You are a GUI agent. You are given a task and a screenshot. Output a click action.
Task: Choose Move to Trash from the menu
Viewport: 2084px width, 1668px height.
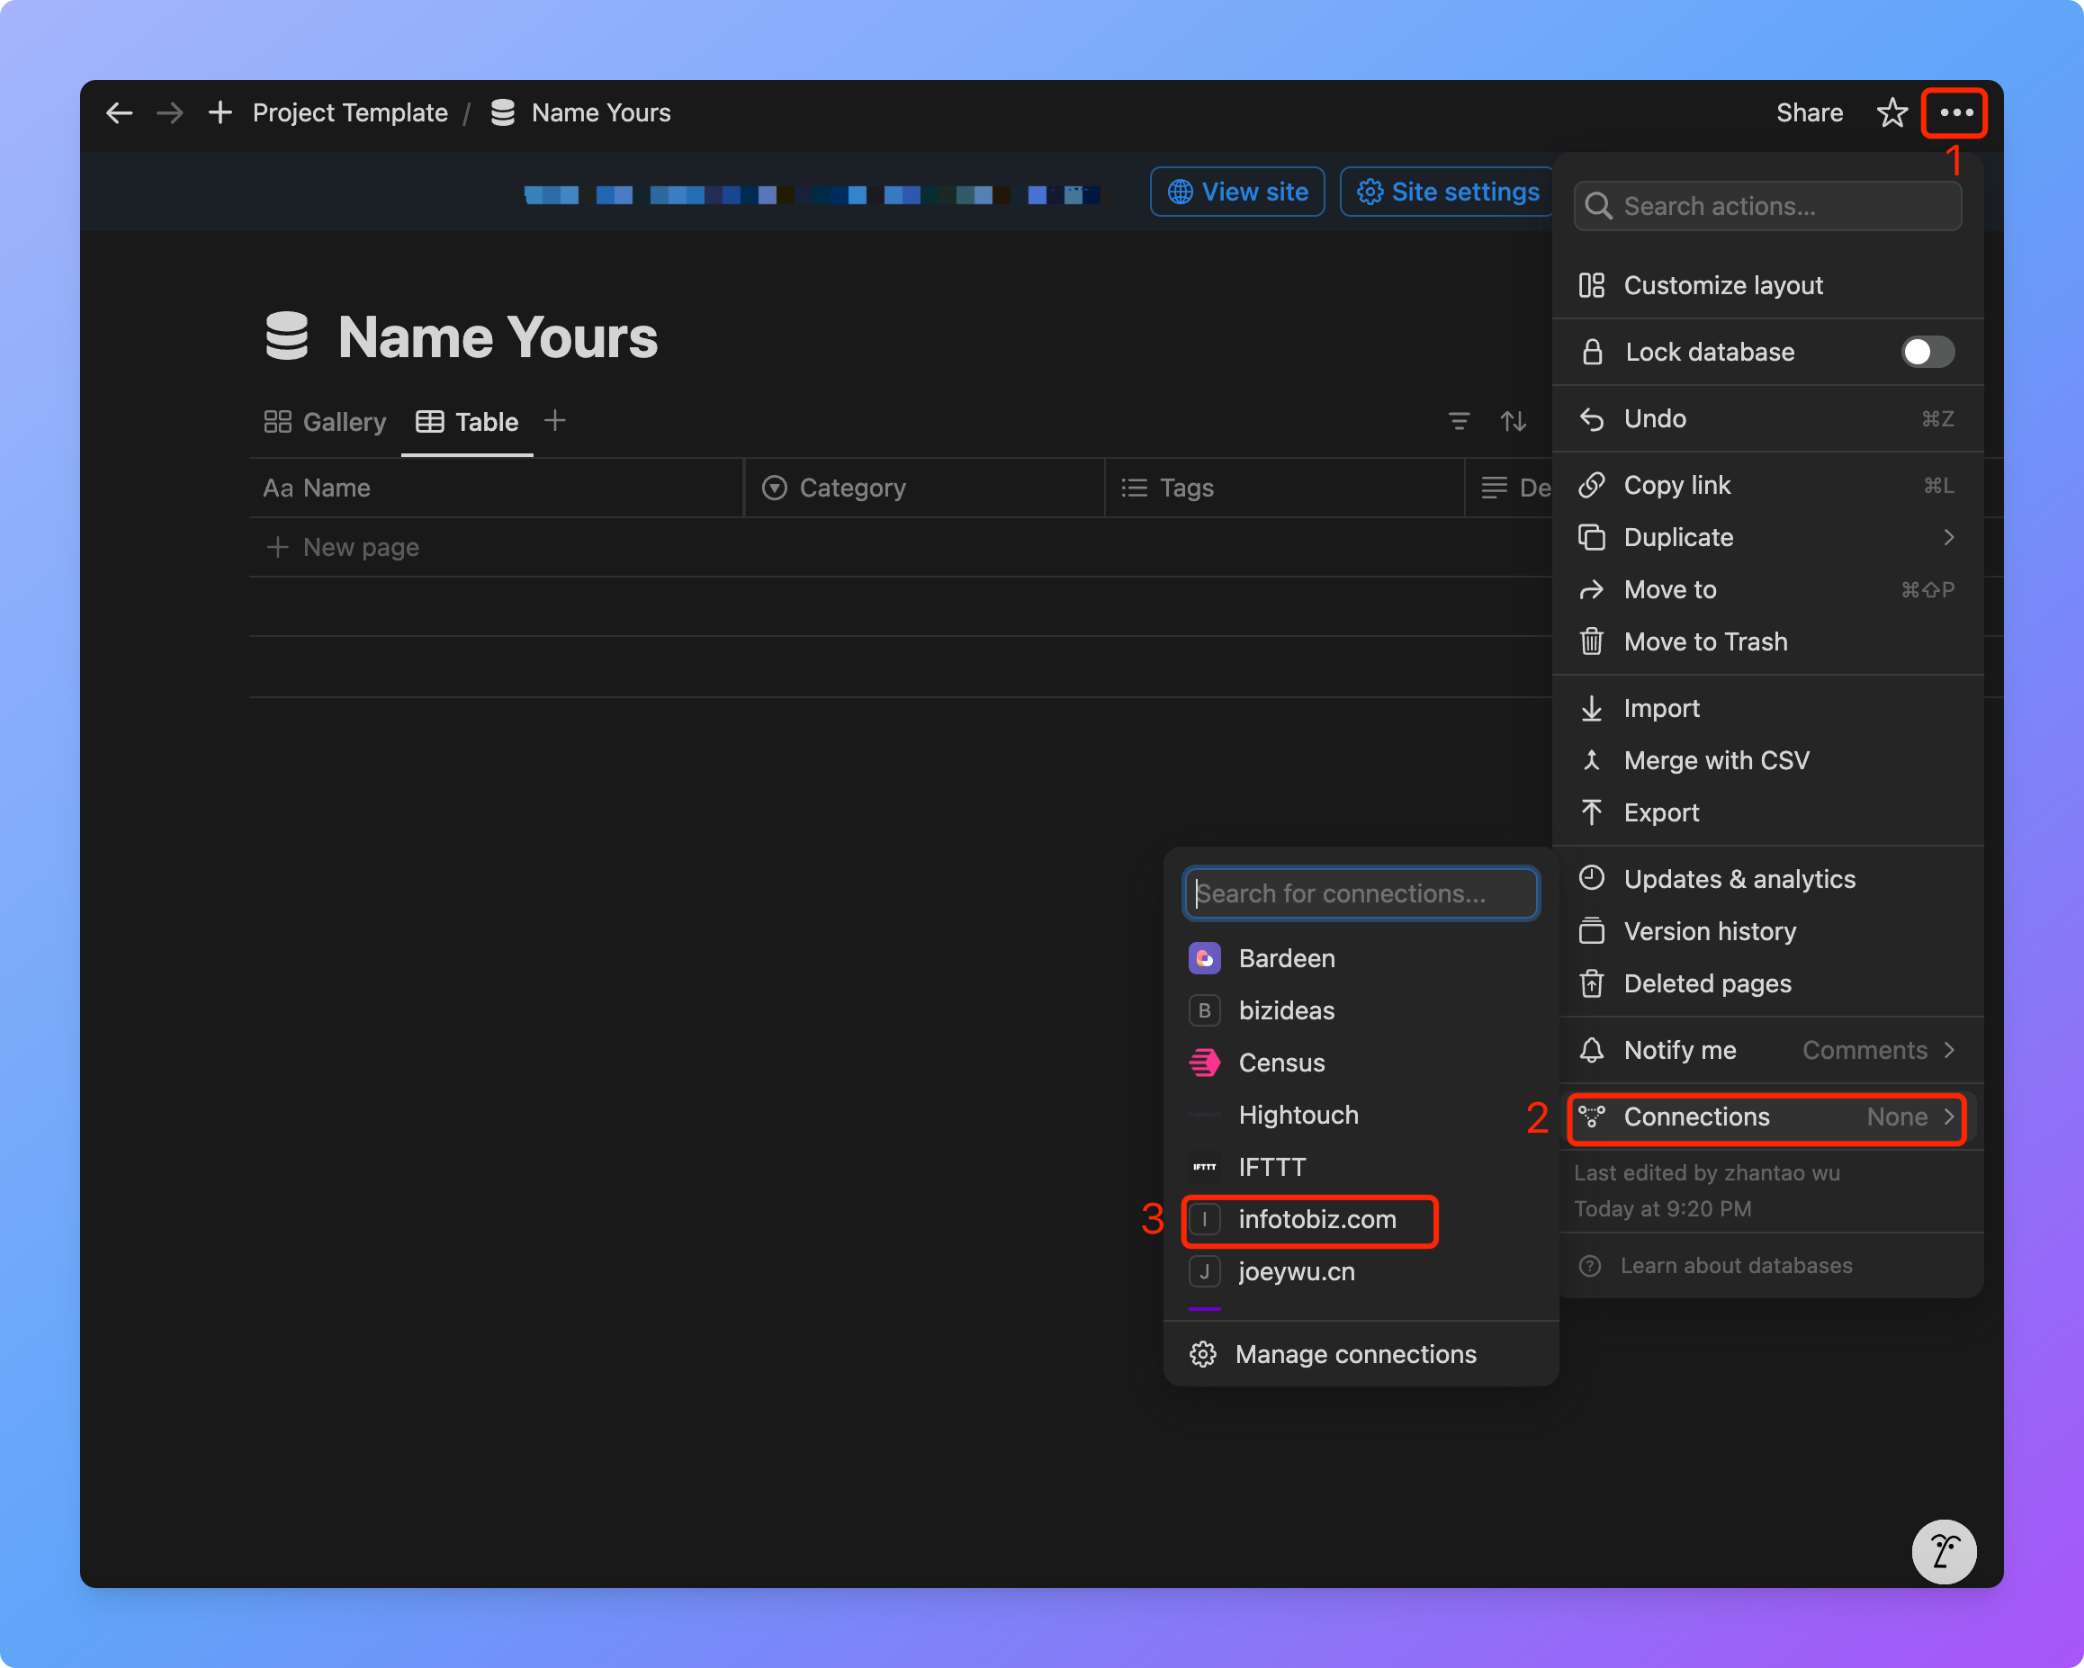pyautogui.click(x=1705, y=641)
